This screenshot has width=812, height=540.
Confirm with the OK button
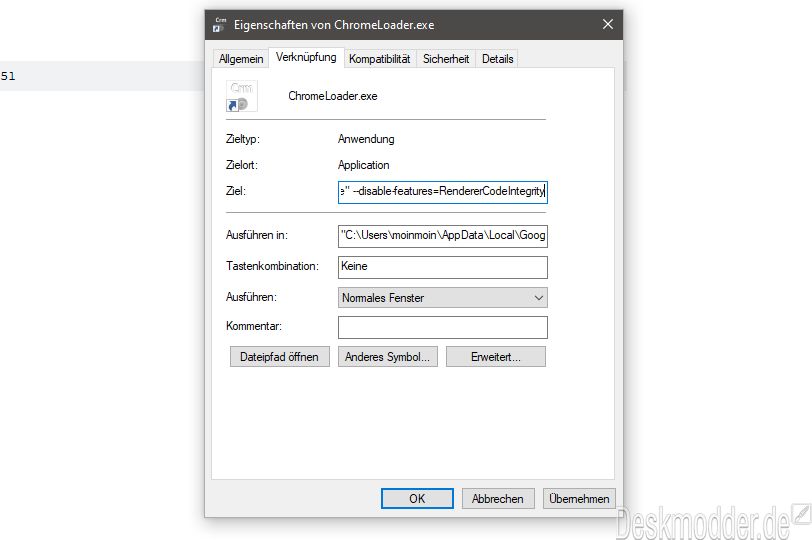pos(417,499)
